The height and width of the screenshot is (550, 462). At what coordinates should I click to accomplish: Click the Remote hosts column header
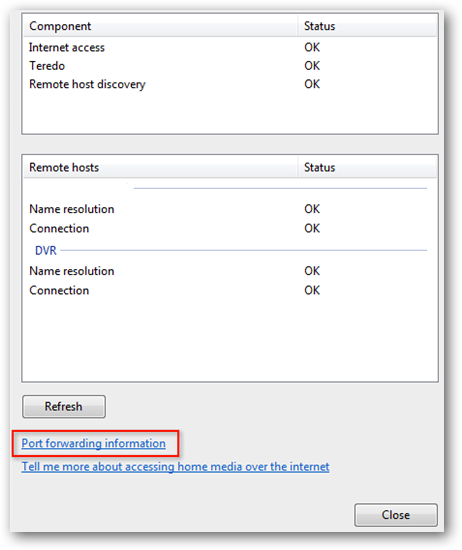(160, 167)
